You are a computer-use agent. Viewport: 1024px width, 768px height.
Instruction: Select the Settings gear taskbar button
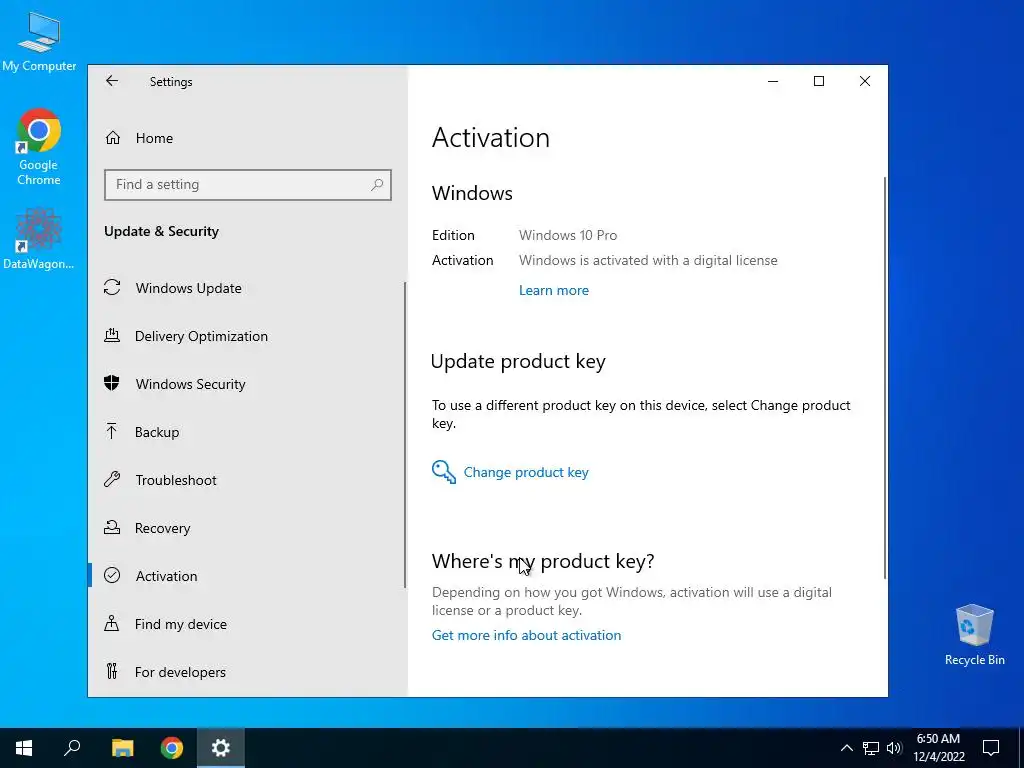221,748
